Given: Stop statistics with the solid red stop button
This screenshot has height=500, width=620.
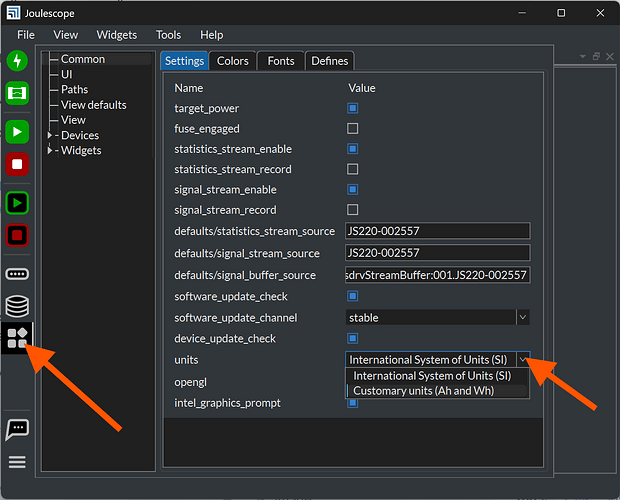Looking at the screenshot, I should 17,164.
